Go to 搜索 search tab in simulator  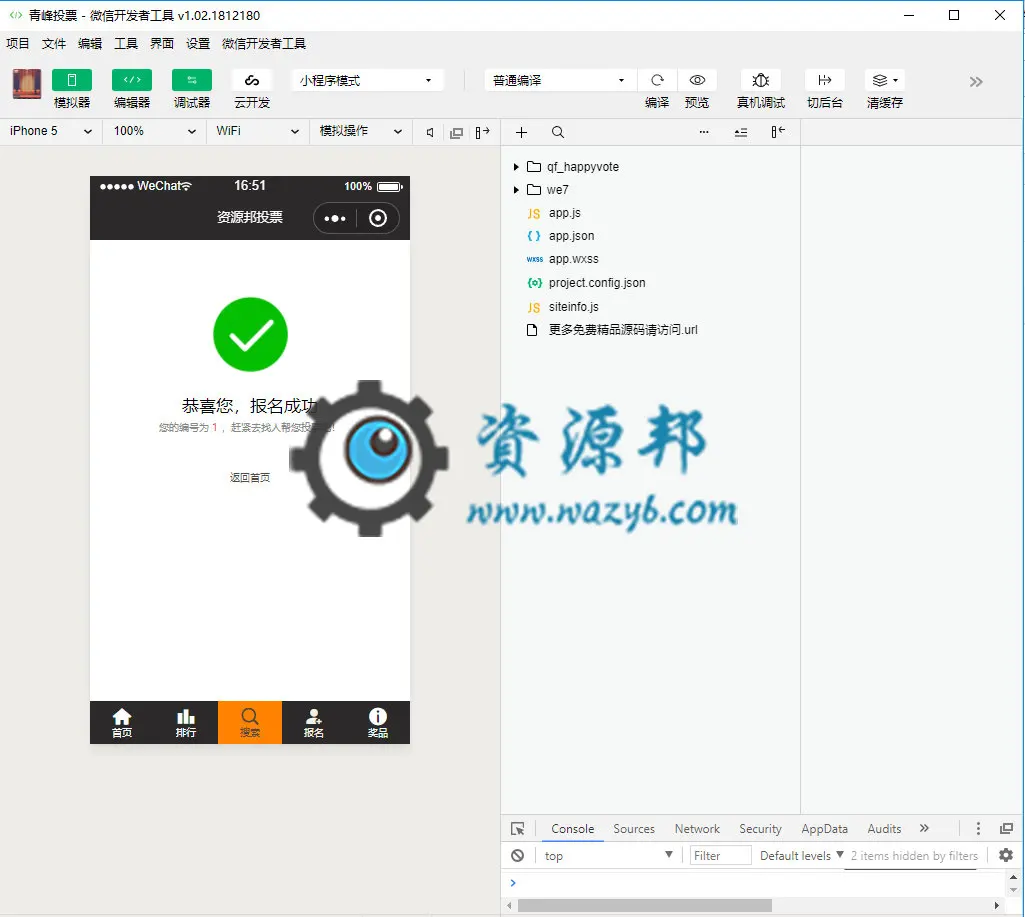pyautogui.click(x=250, y=723)
